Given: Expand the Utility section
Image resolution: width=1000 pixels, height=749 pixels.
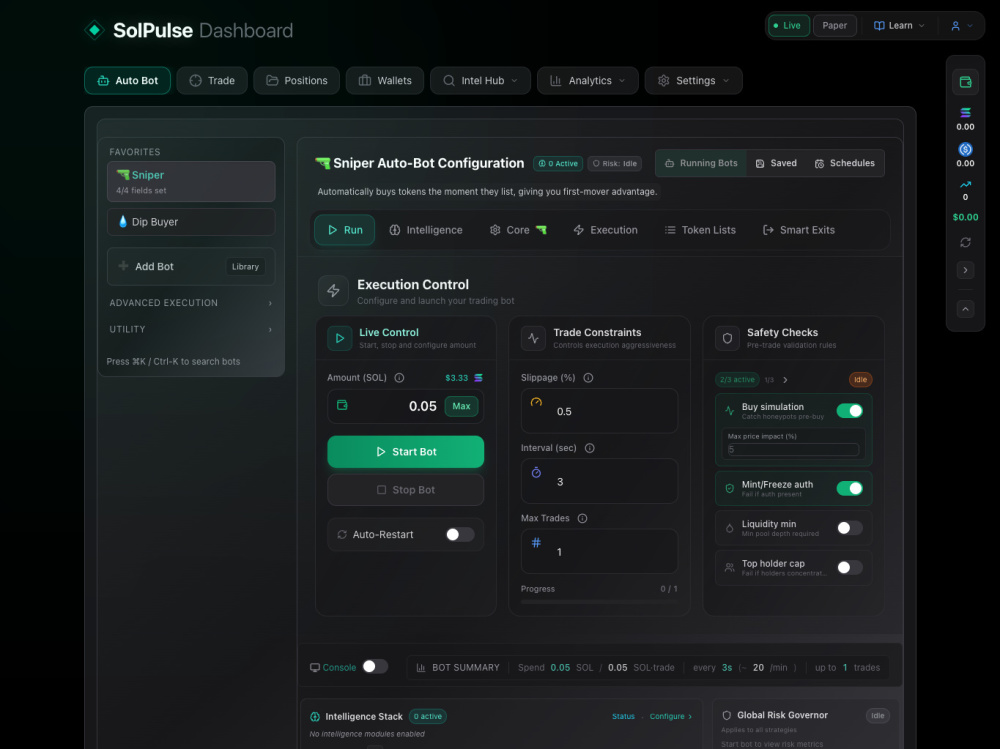Looking at the screenshot, I should [191, 329].
